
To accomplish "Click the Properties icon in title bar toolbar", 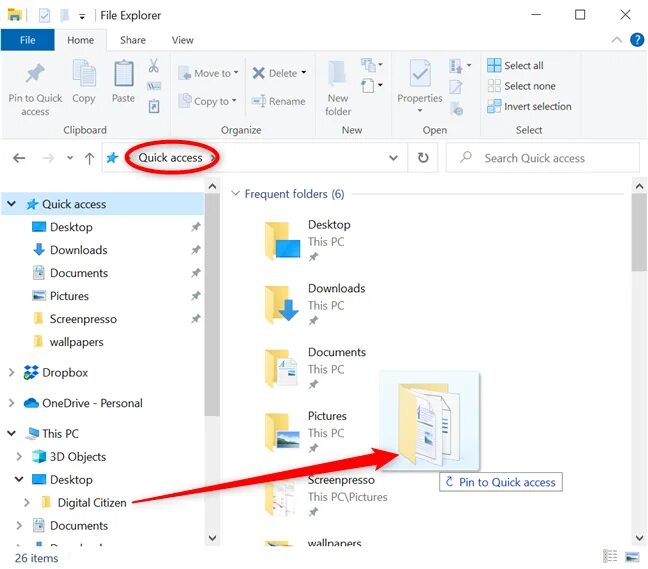I will click(x=44, y=16).
